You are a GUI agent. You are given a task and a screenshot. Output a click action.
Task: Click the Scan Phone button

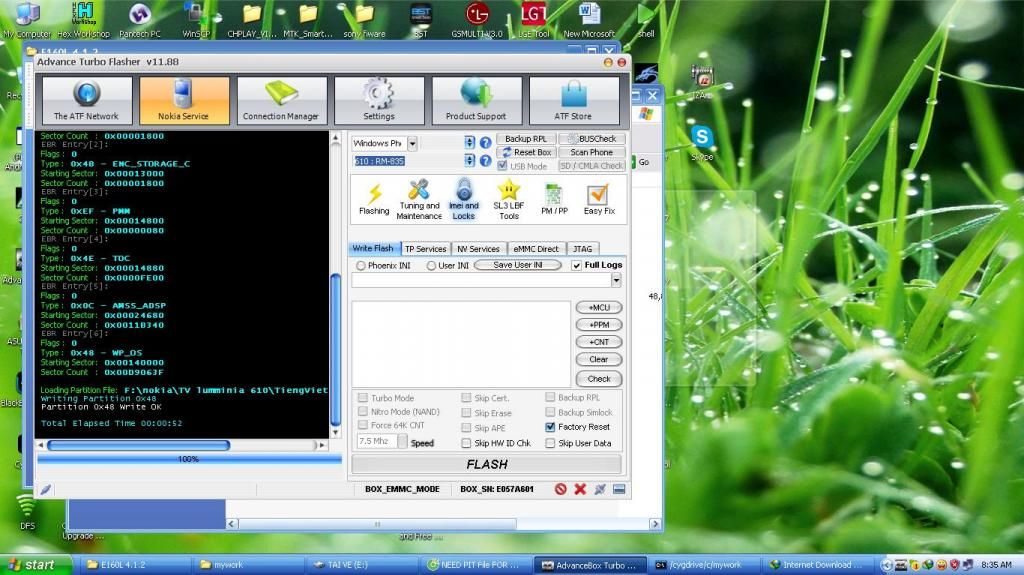592,152
